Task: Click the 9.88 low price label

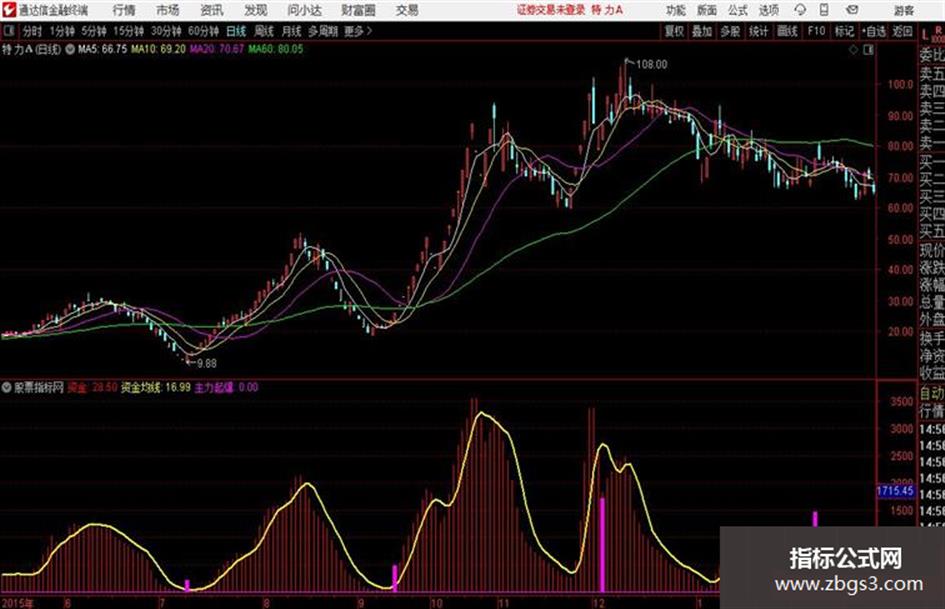Action: [207, 364]
